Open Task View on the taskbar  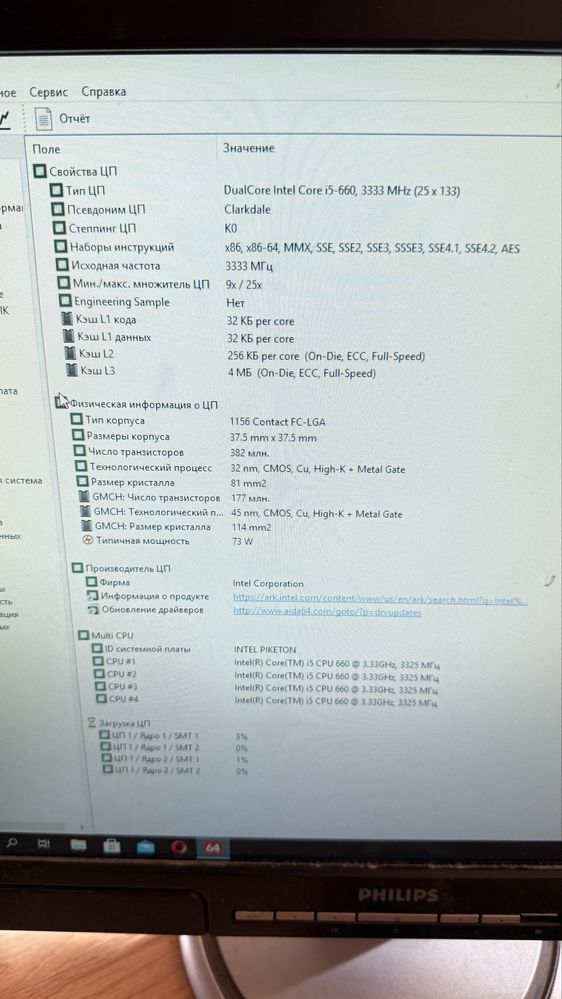pos(43,844)
